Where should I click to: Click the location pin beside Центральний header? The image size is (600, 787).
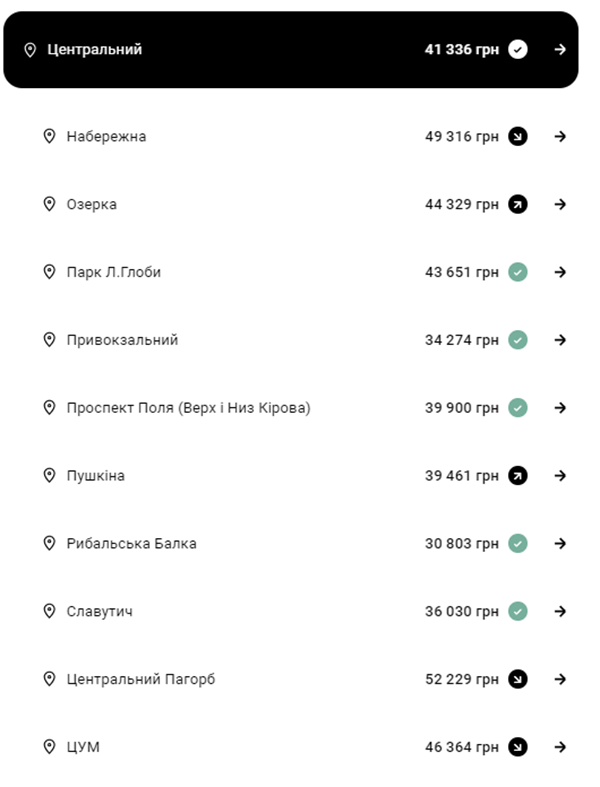30,50
